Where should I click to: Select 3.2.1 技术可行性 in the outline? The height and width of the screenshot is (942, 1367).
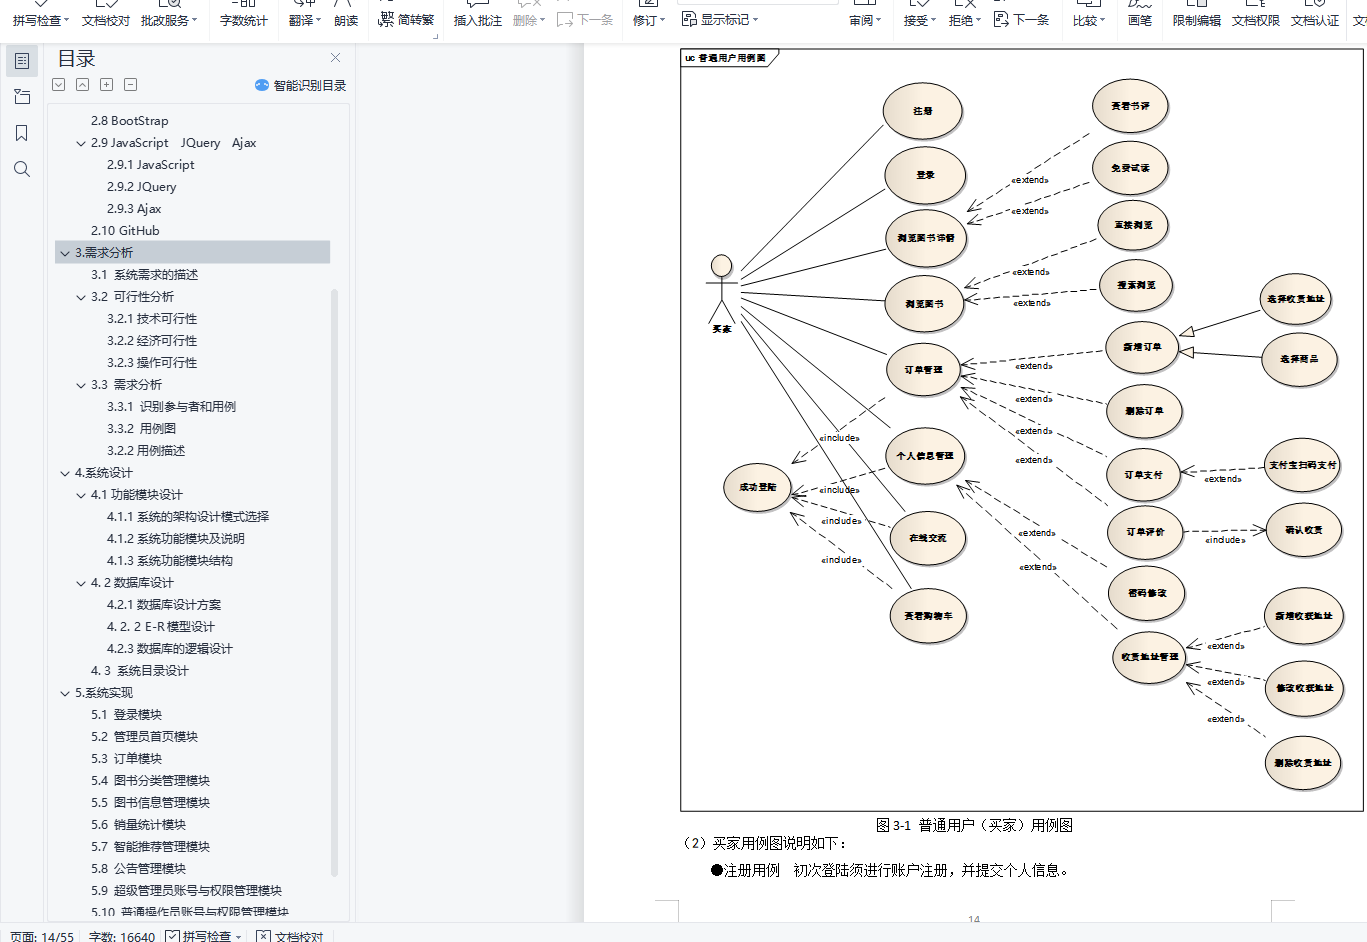152,319
